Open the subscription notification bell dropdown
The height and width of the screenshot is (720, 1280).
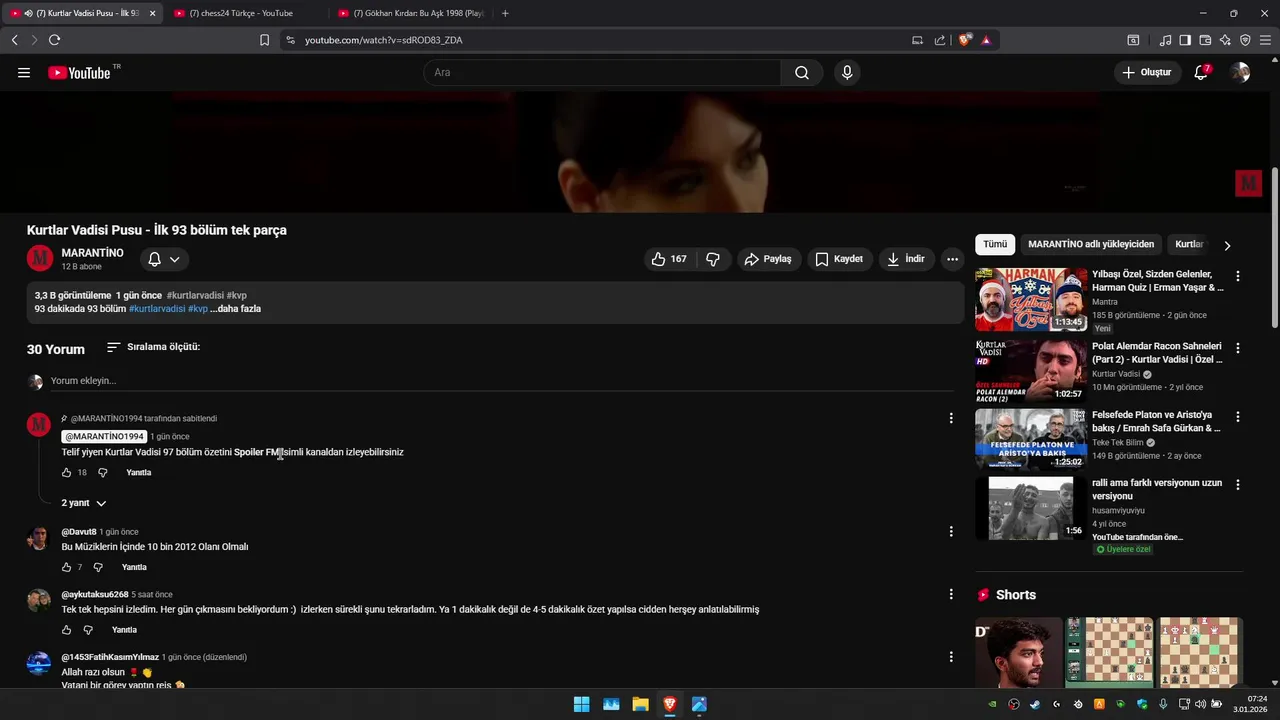164,259
